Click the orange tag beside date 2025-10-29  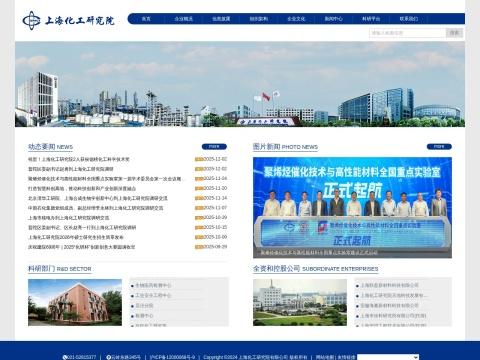pos(199,218)
